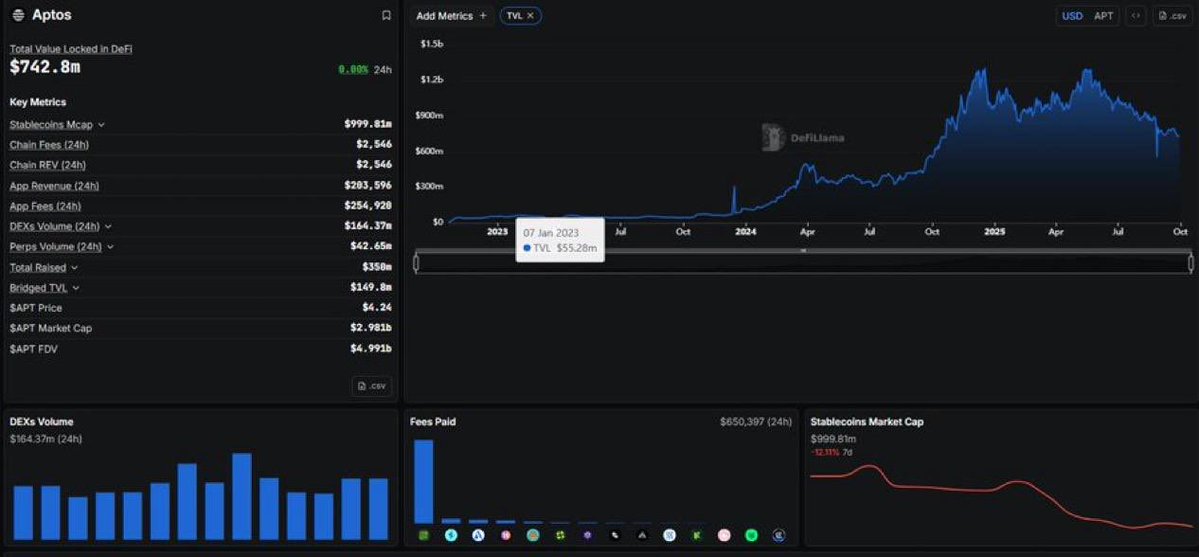The width and height of the screenshot is (1199, 557).
Task: Click the purple gear protocol icon under Fees Paid
Action: 588,536
